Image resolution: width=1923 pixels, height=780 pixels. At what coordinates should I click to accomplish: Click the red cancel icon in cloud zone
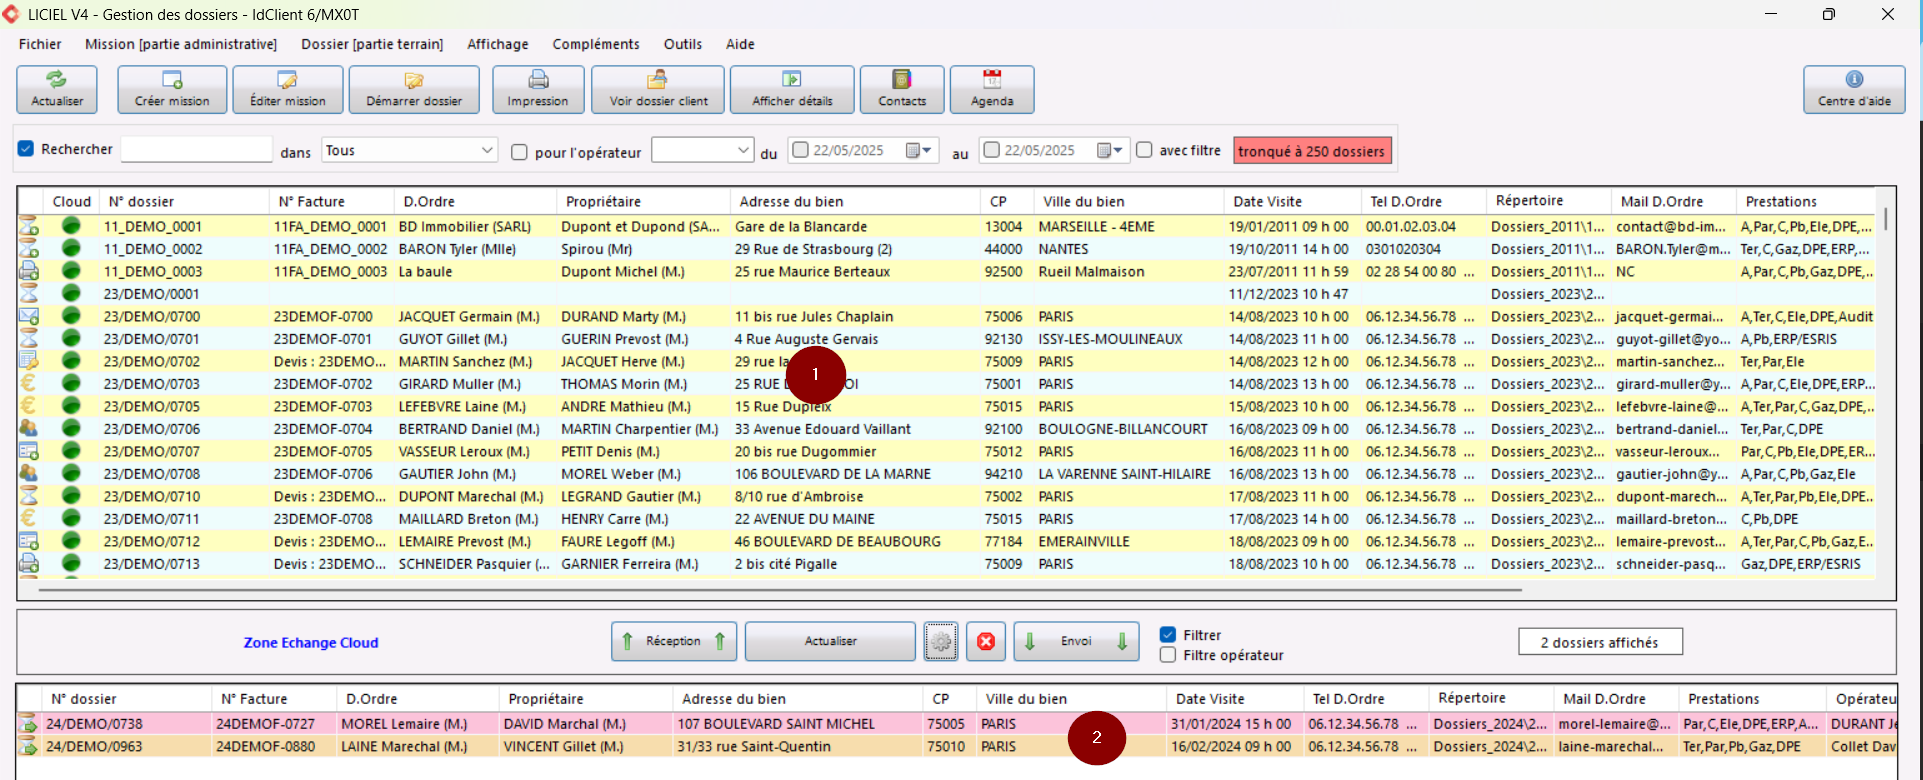tap(986, 642)
